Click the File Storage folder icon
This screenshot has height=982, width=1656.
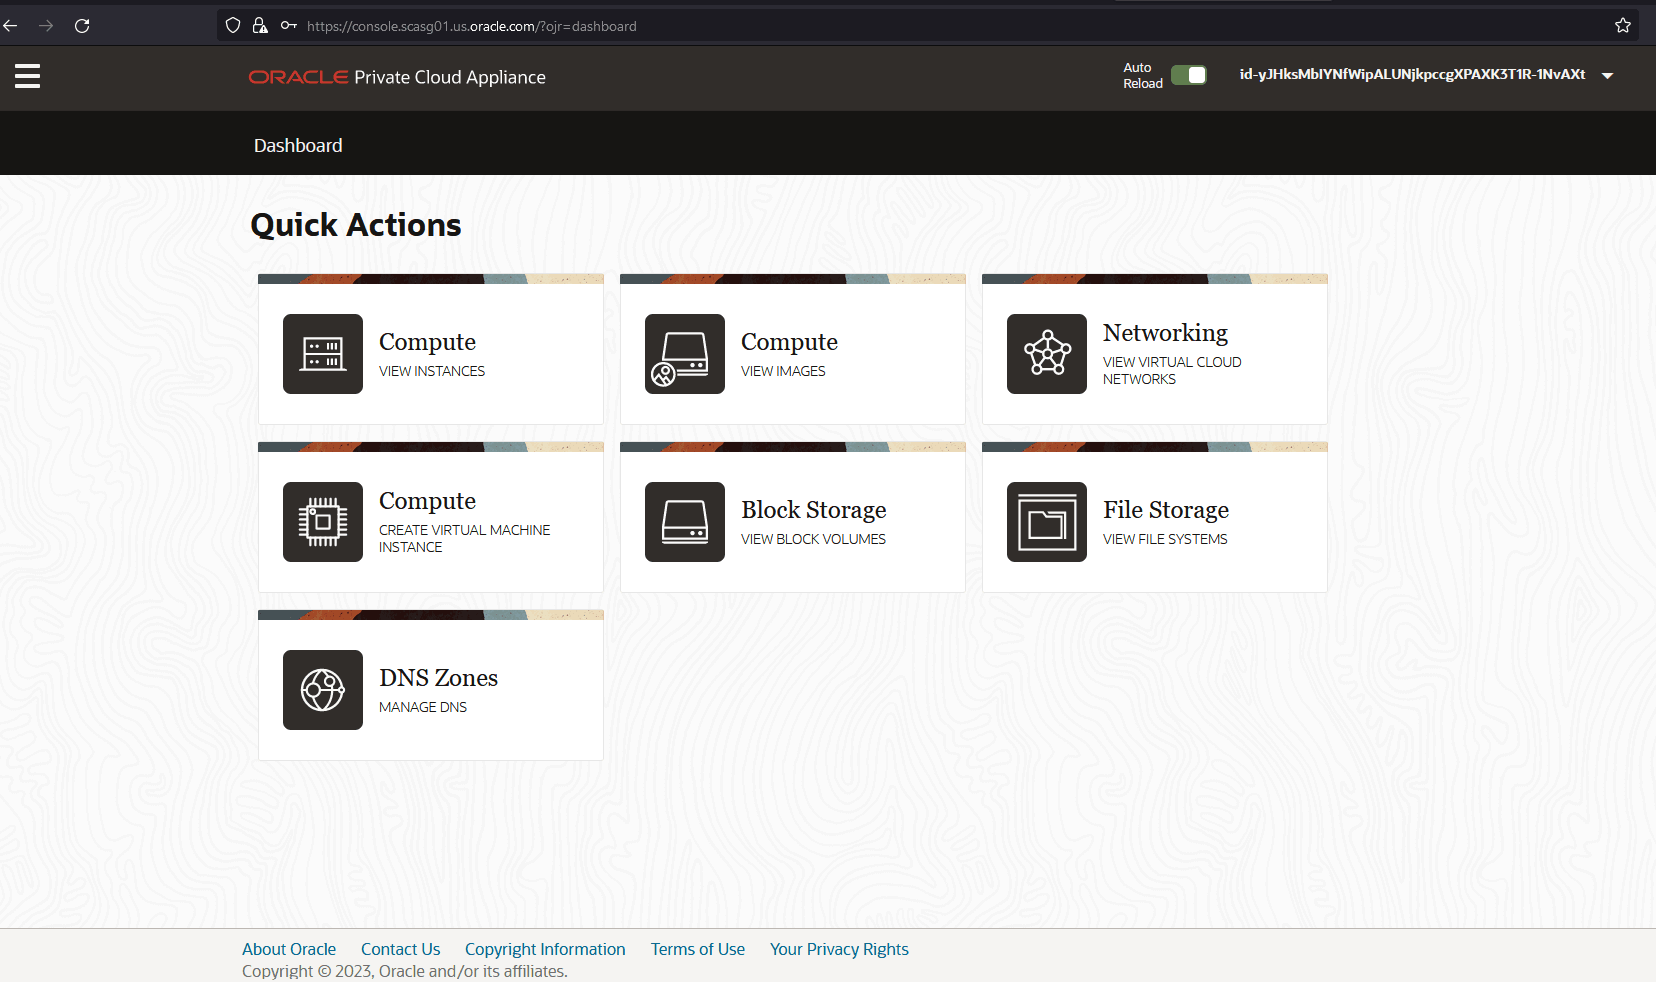coord(1047,522)
